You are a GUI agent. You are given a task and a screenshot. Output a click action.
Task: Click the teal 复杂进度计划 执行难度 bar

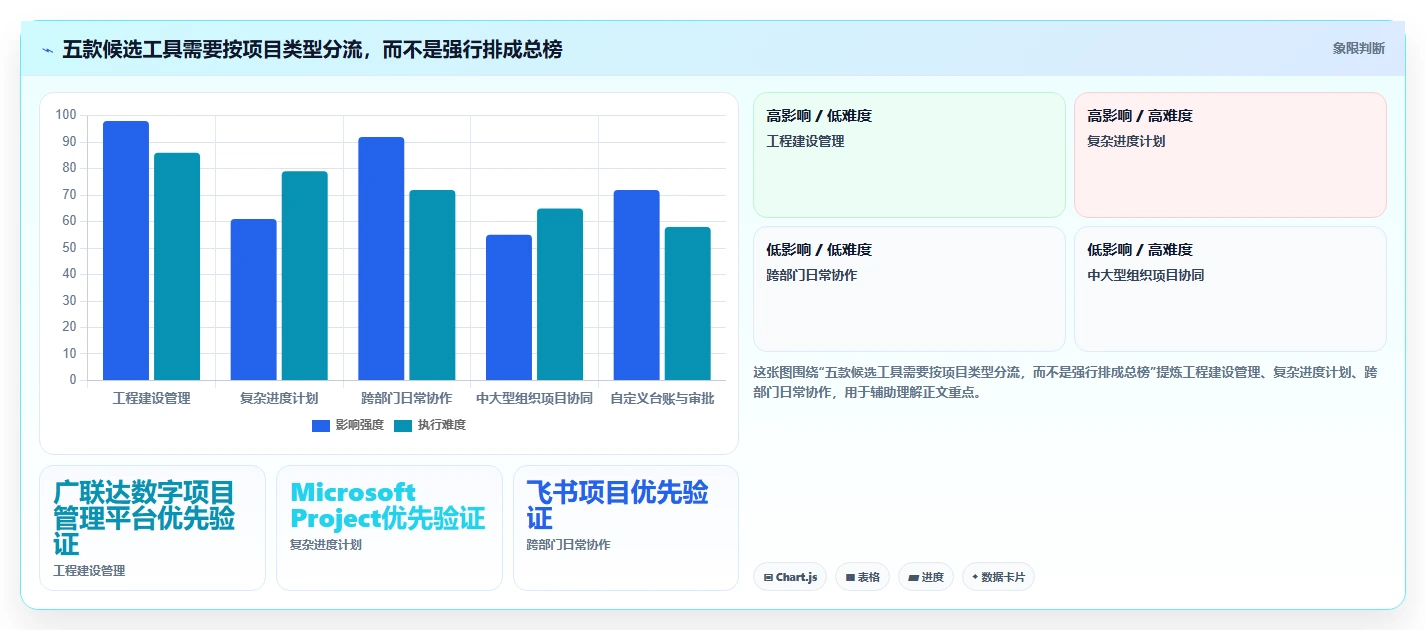(305, 276)
